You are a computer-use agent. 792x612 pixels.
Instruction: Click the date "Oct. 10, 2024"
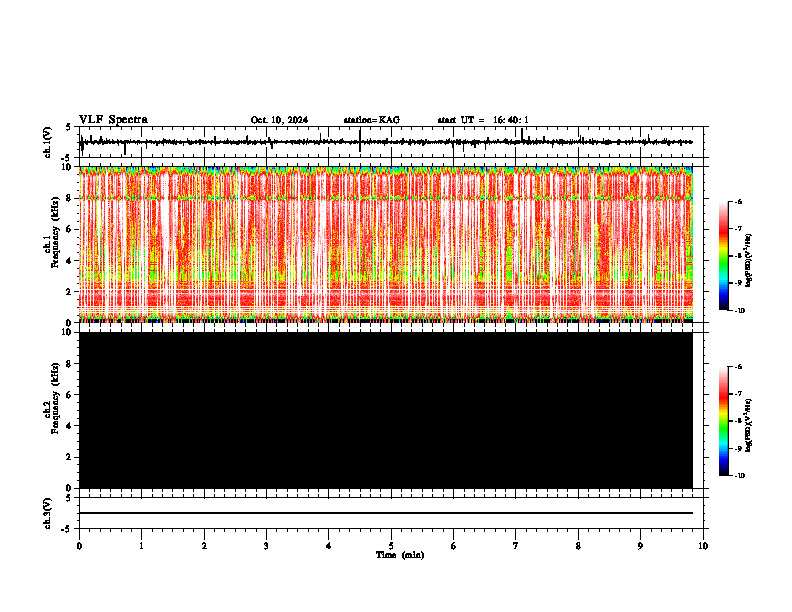[x=279, y=120]
